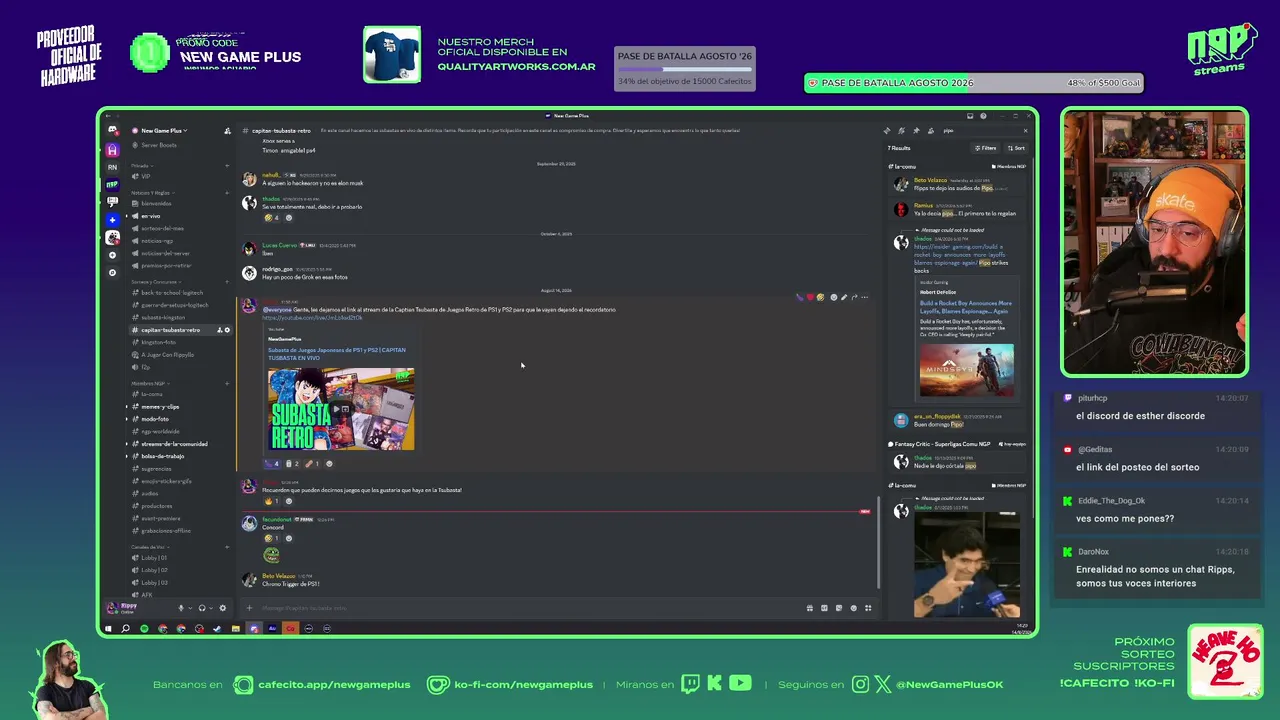Join the Lobby | 03 voice channel
1280x720 pixels.
point(154,582)
